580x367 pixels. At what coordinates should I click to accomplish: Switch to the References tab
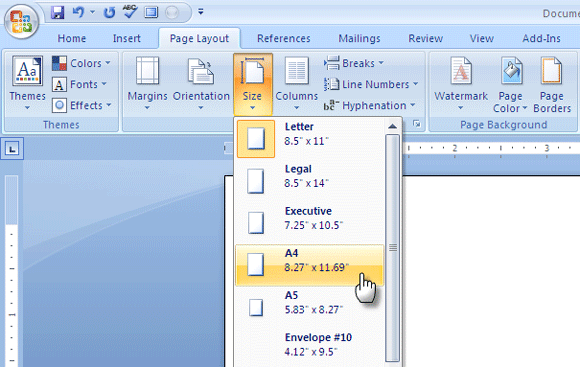pos(284,38)
